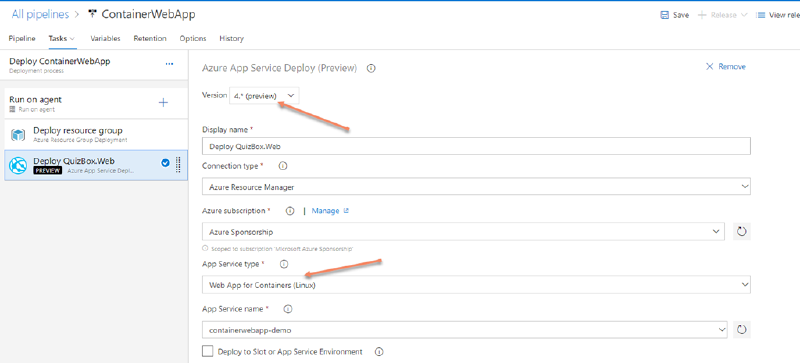The height and width of the screenshot is (363, 800).
Task: Show App Service type info tooltip
Action: 284,264
